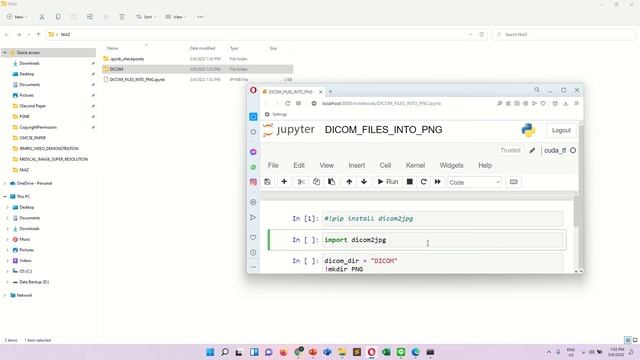Open the Jupyter Widgets menu
Viewport: 640px width, 360px height.
point(451,165)
